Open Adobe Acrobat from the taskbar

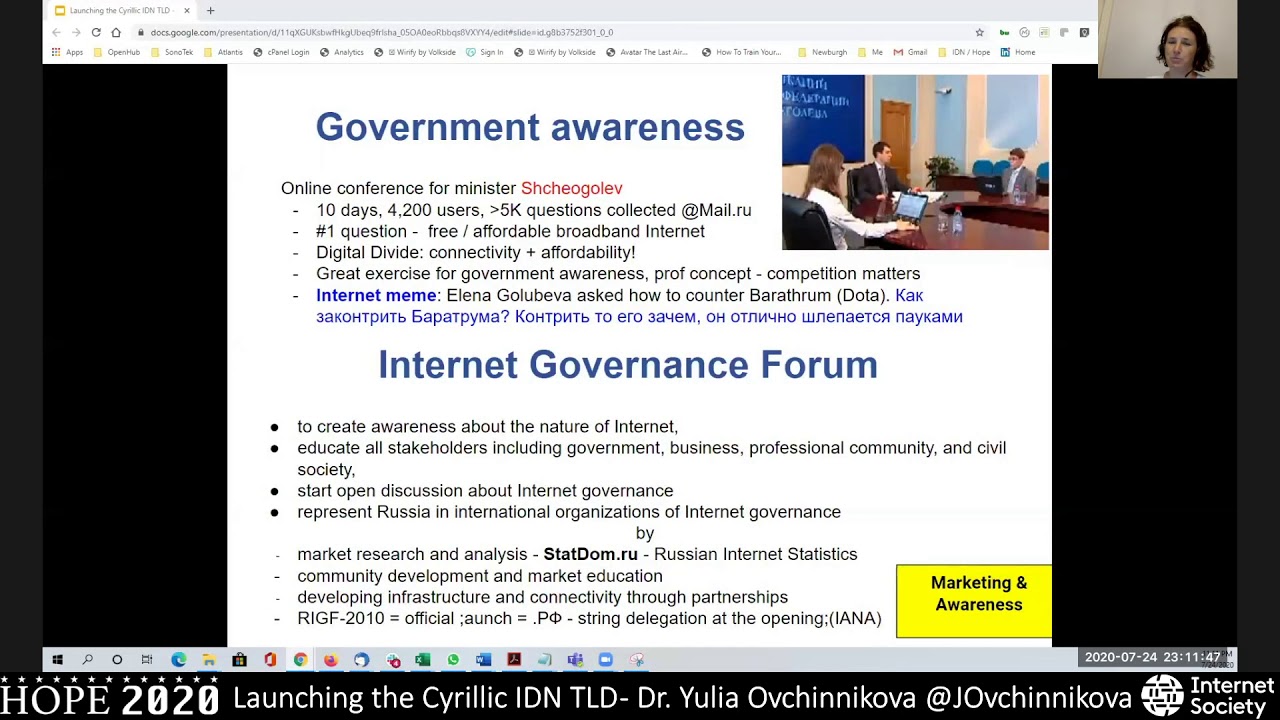click(x=514, y=659)
